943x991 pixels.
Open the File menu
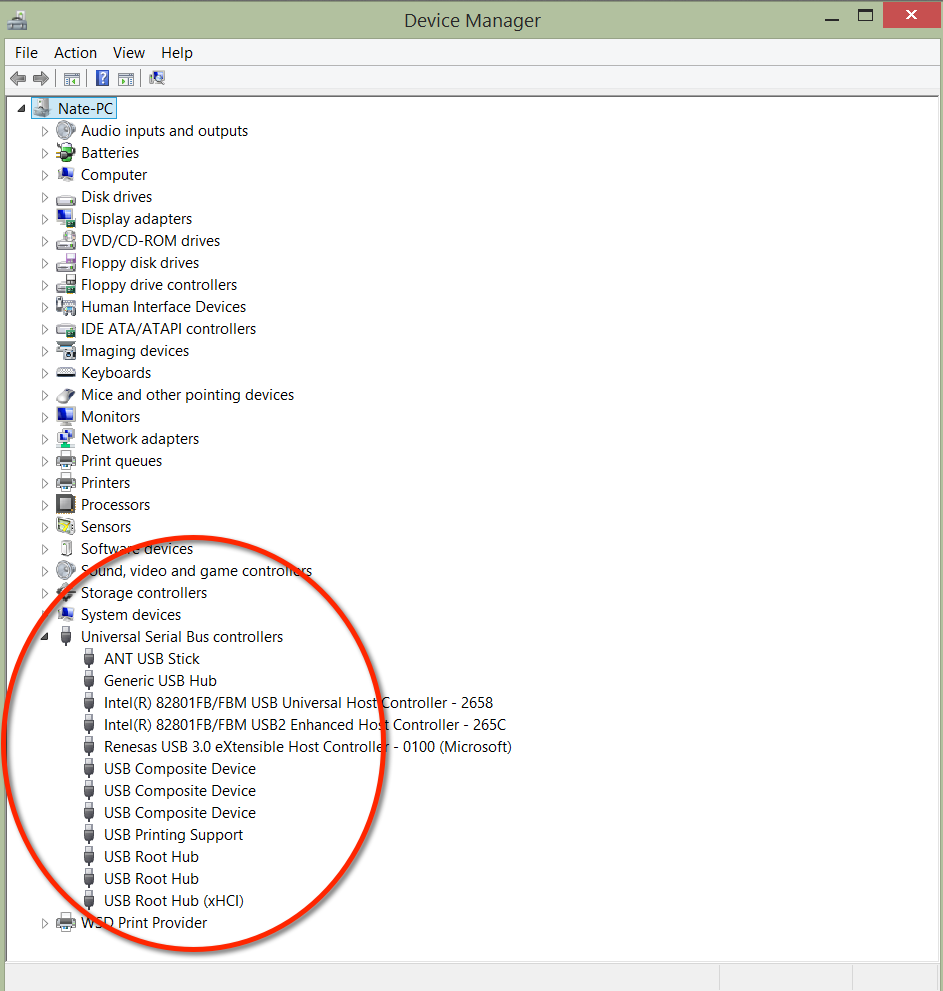pyautogui.click(x=27, y=53)
